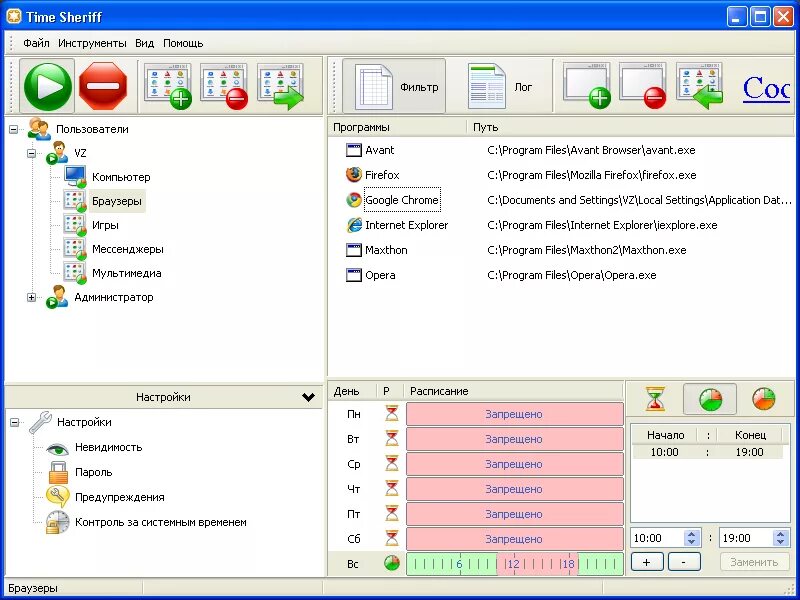Open the Предупреждения warnings setting
800x600 pixels.
[119, 497]
